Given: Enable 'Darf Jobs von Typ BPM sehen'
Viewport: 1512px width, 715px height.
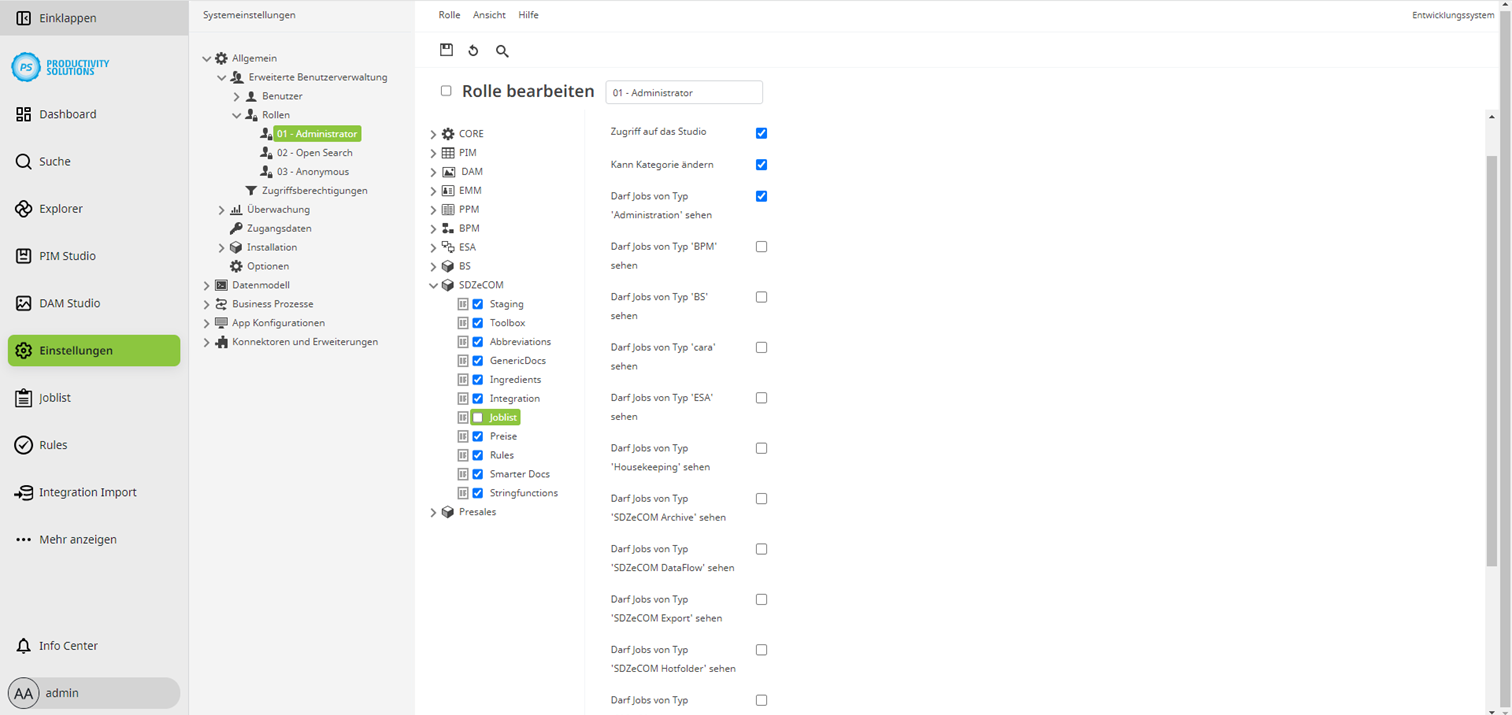Looking at the screenshot, I should (761, 246).
